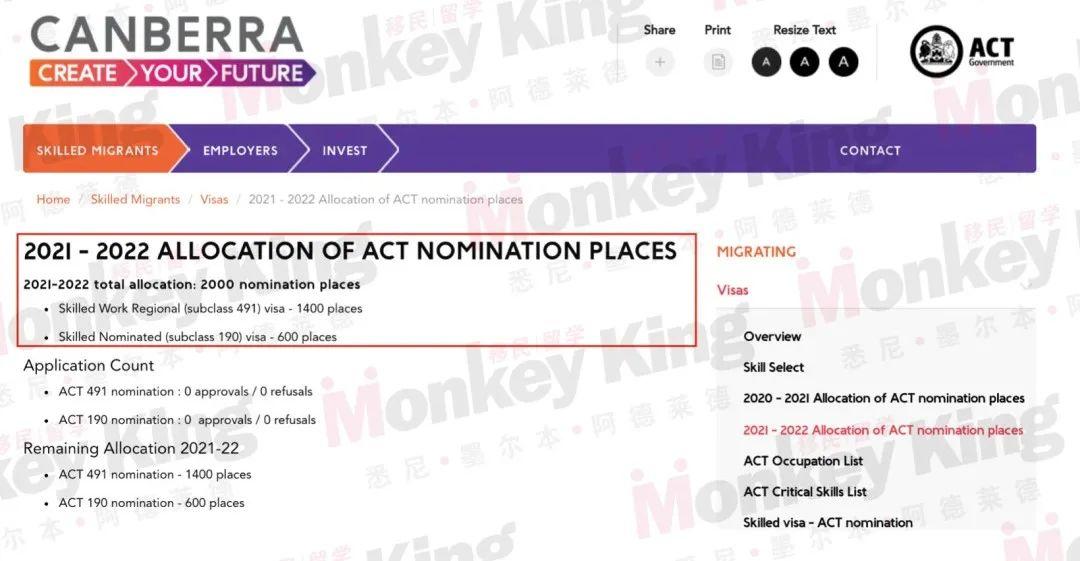Open the Skill Select sidebar link
The image size is (1080, 561).
[773, 367]
